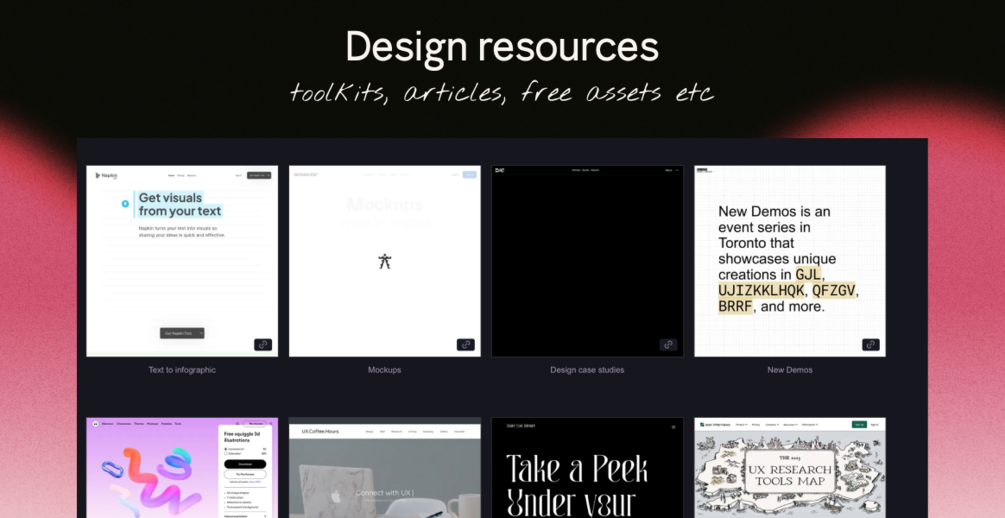
Task: Open the UX Research Tools Map thumbnail
Action: point(790,468)
